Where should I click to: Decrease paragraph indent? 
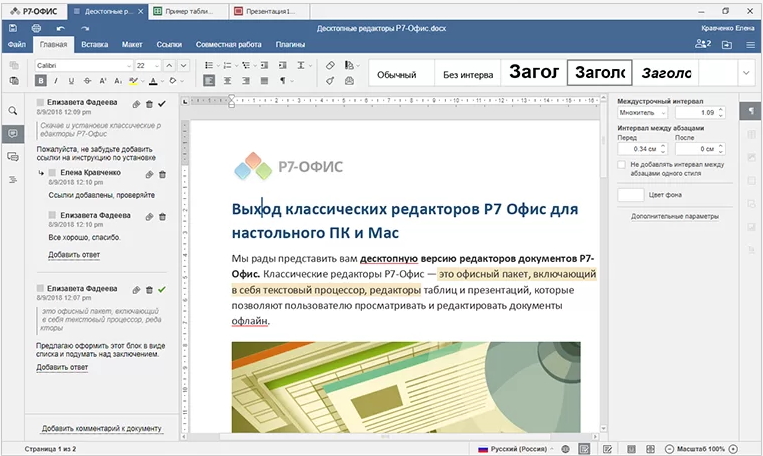point(264,65)
